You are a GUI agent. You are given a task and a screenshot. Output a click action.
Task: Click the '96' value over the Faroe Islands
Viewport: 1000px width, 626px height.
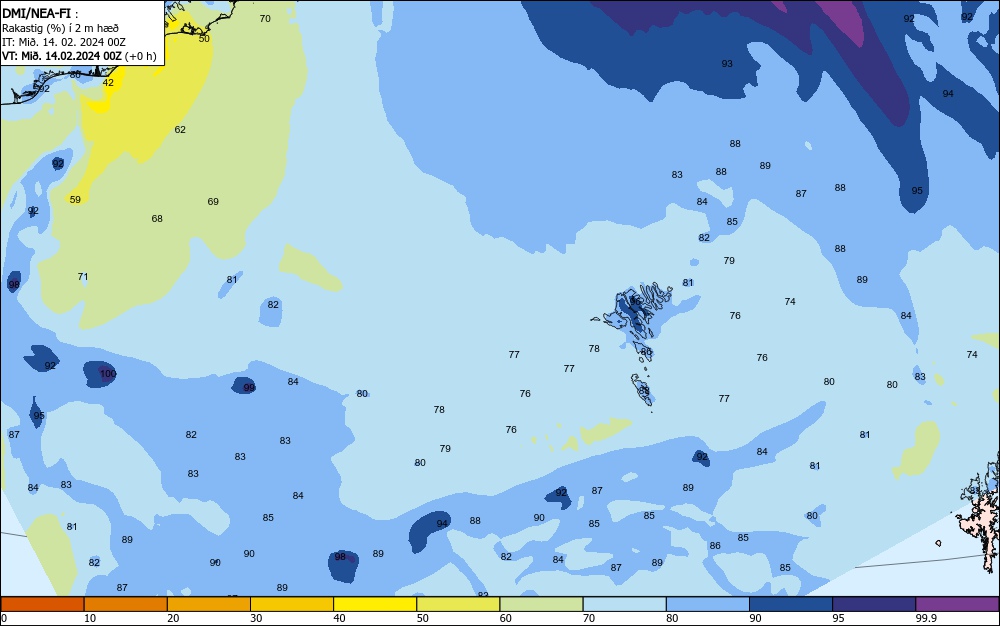tap(635, 301)
